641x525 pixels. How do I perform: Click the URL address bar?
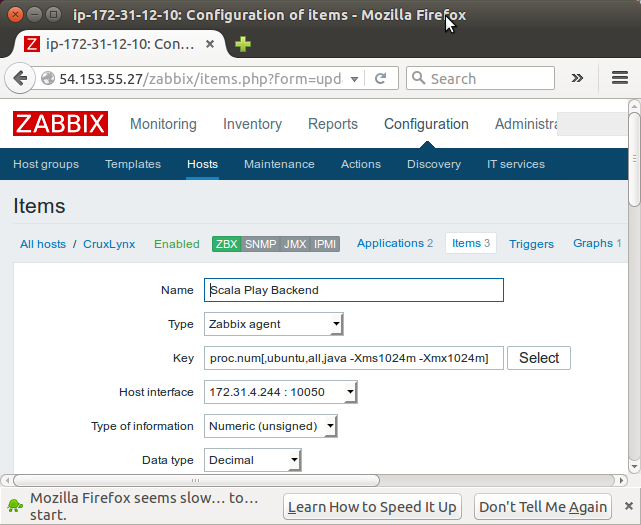200,78
